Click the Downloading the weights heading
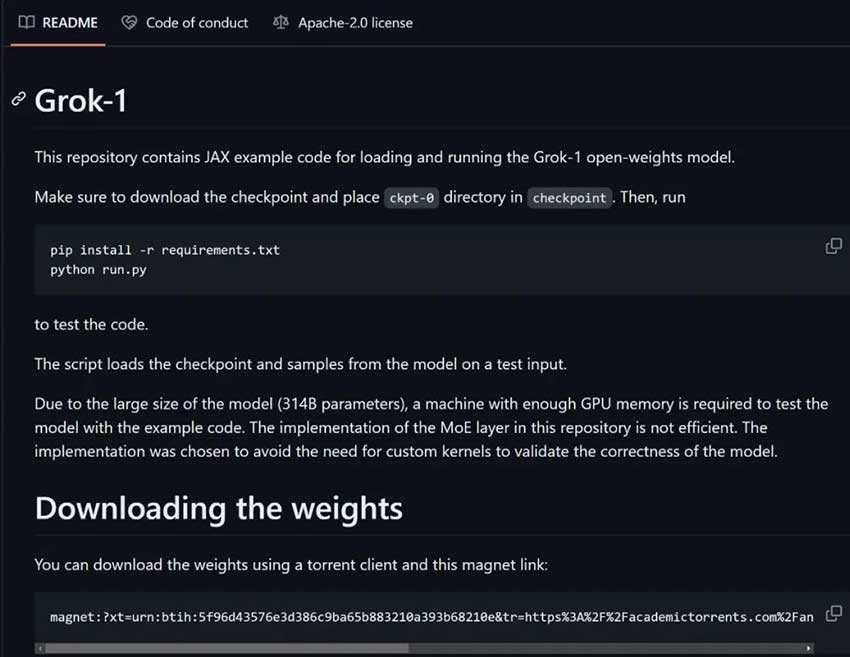The height and width of the screenshot is (657, 850). (x=218, y=508)
